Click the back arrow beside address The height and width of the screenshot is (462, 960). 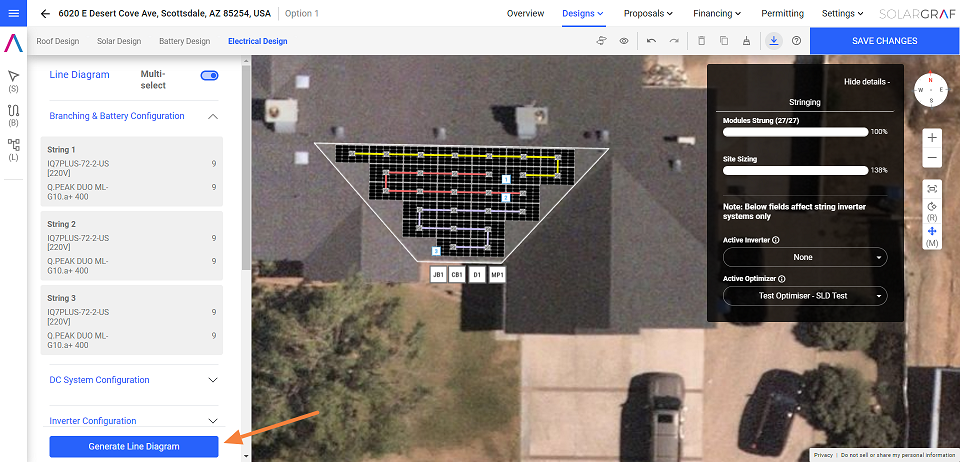pyautogui.click(x=45, y=14)
